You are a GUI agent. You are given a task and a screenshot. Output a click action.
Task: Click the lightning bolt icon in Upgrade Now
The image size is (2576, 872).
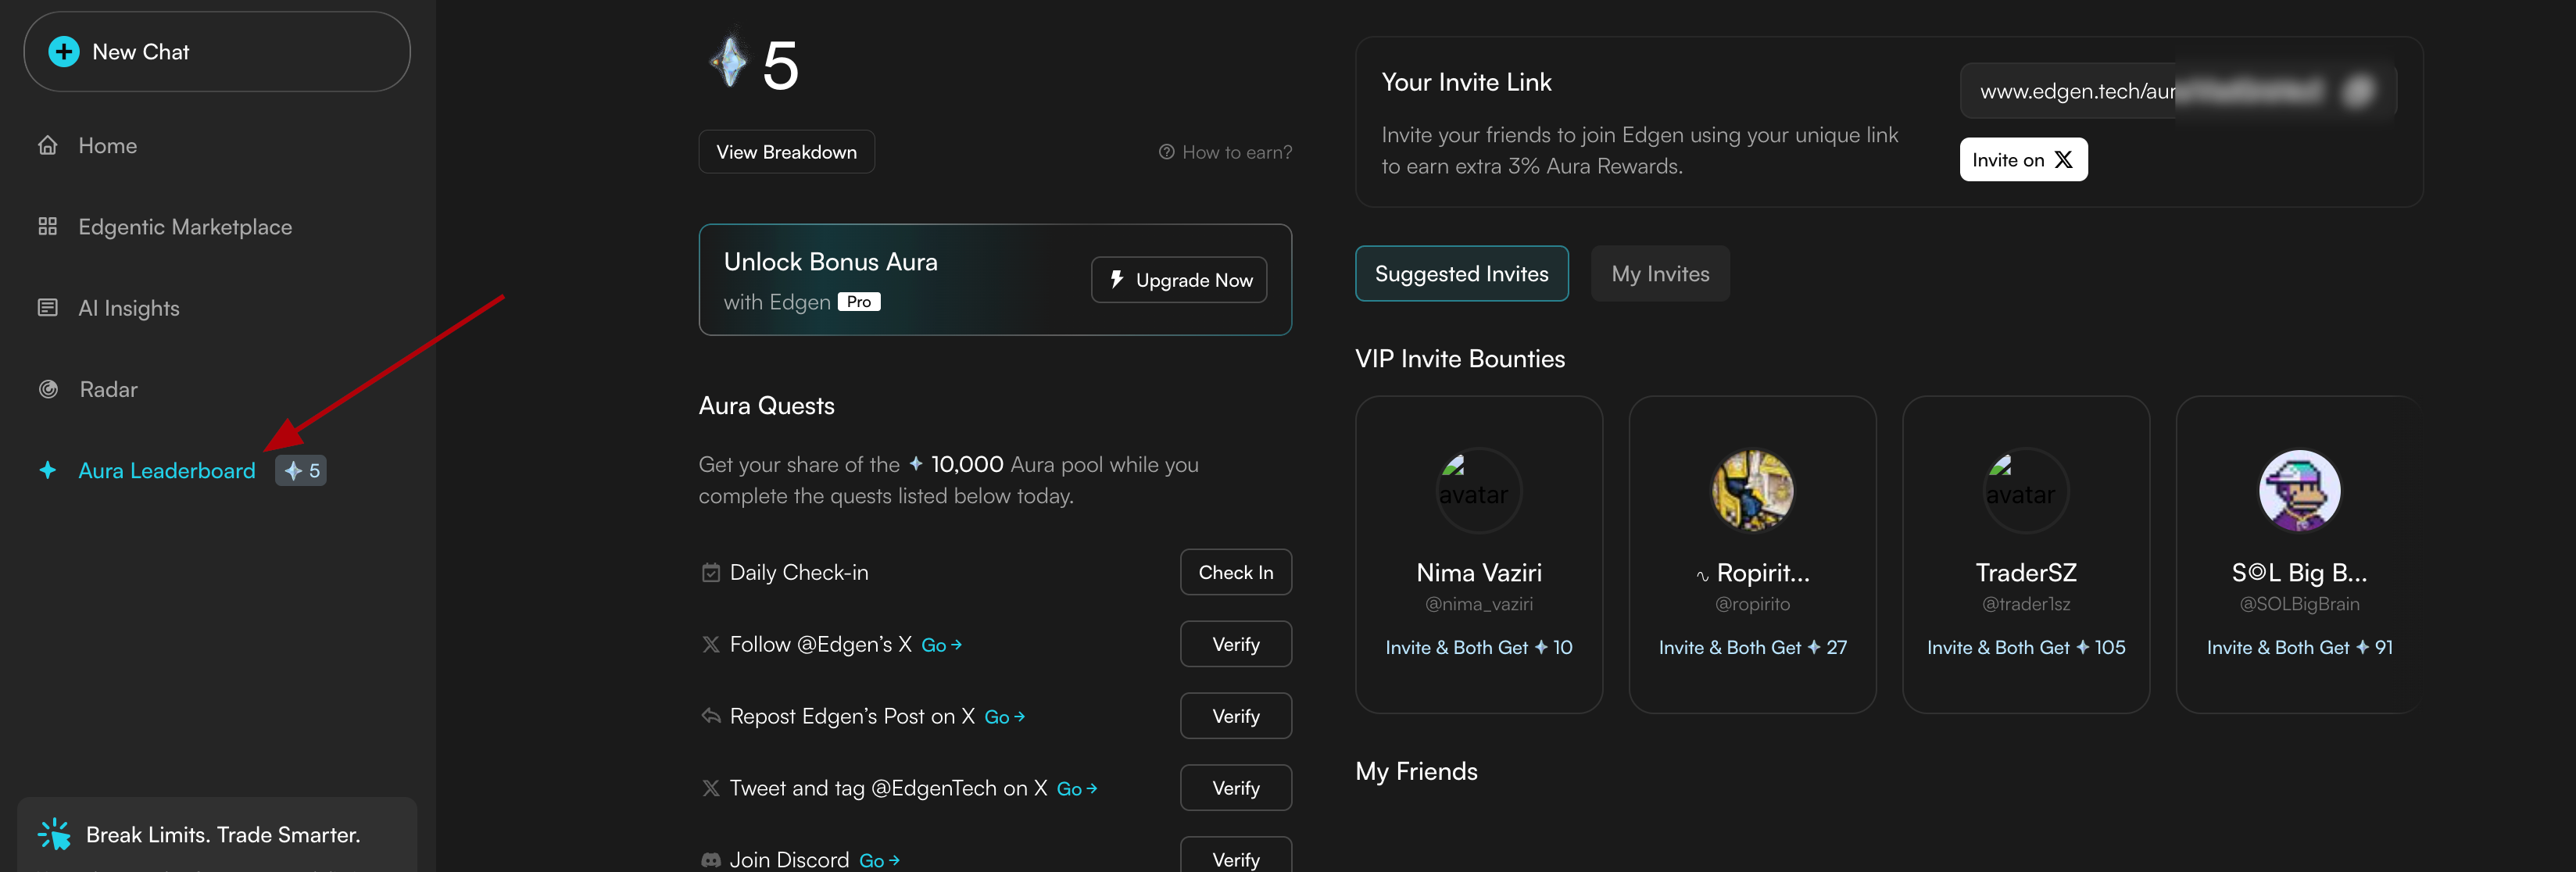[1117, 279]
